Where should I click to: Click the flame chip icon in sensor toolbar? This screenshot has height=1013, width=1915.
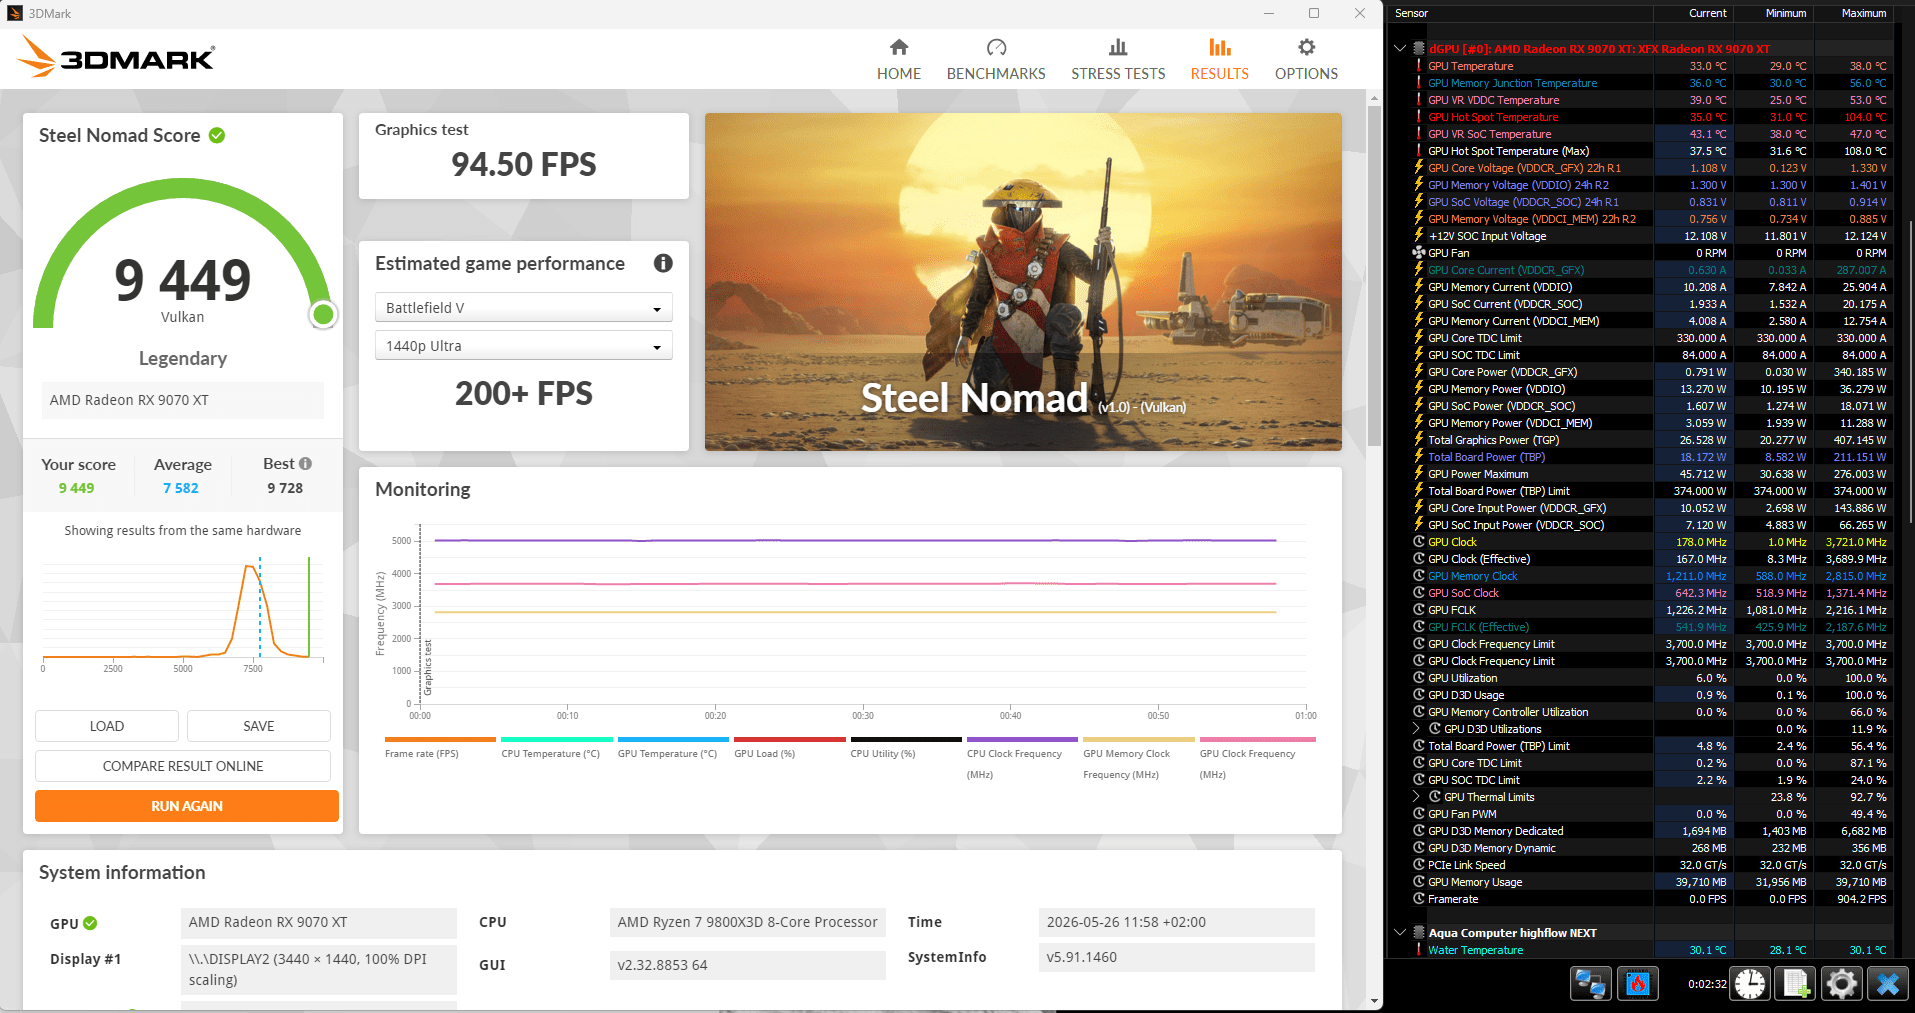[1638, 984]
